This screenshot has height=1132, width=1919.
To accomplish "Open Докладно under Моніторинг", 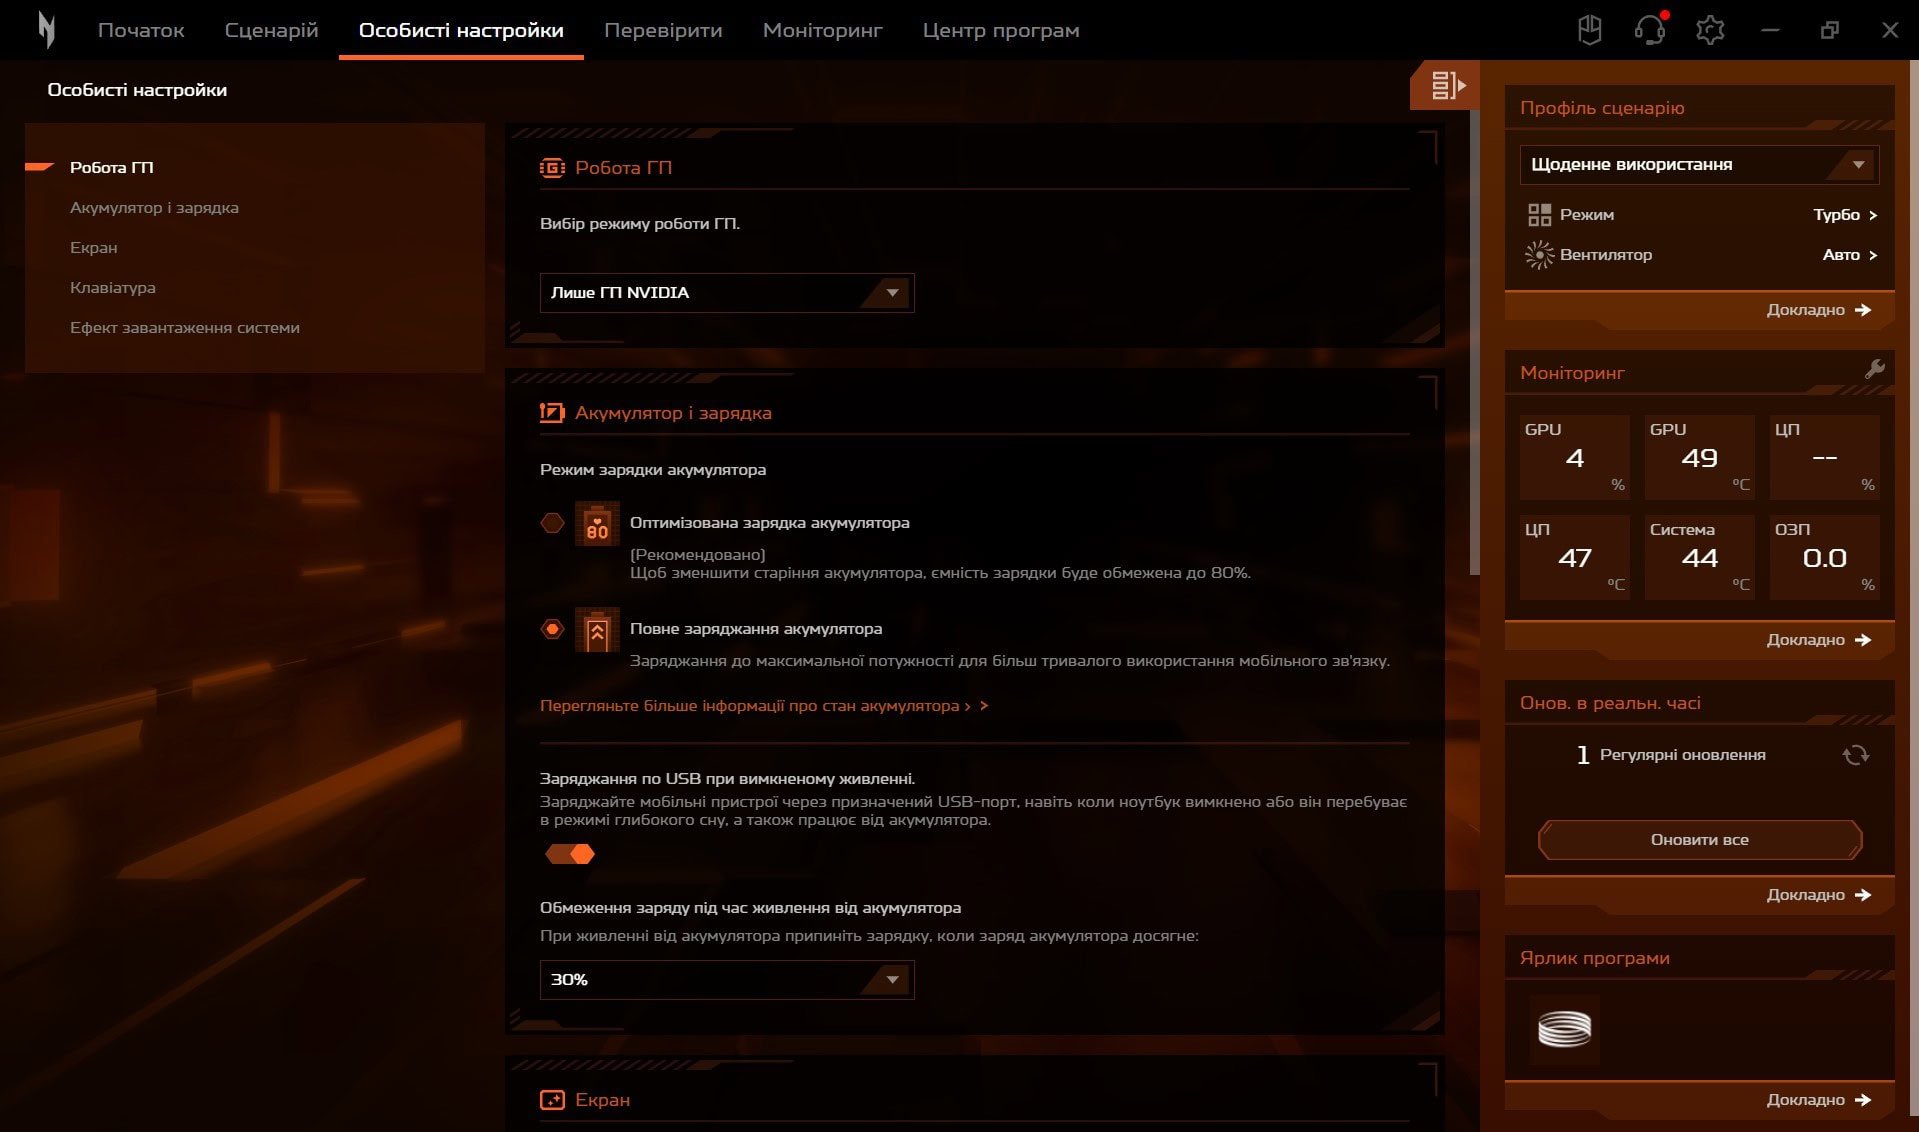I will [1818, 640].
